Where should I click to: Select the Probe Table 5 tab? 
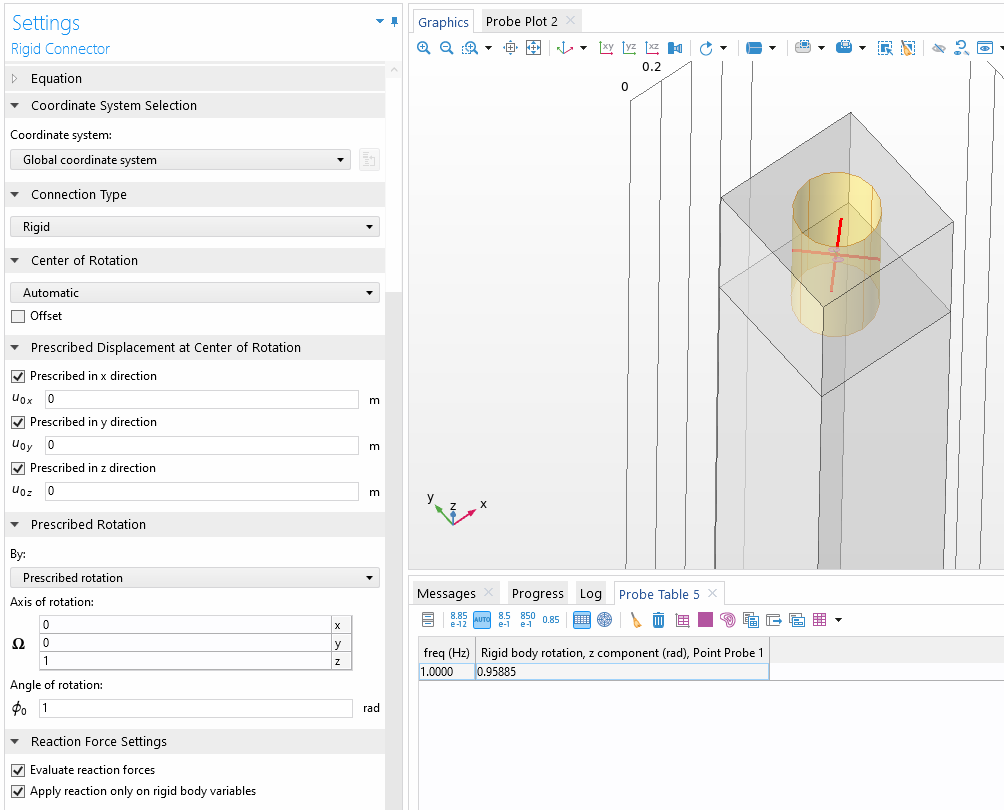click(x=659, y=594)
